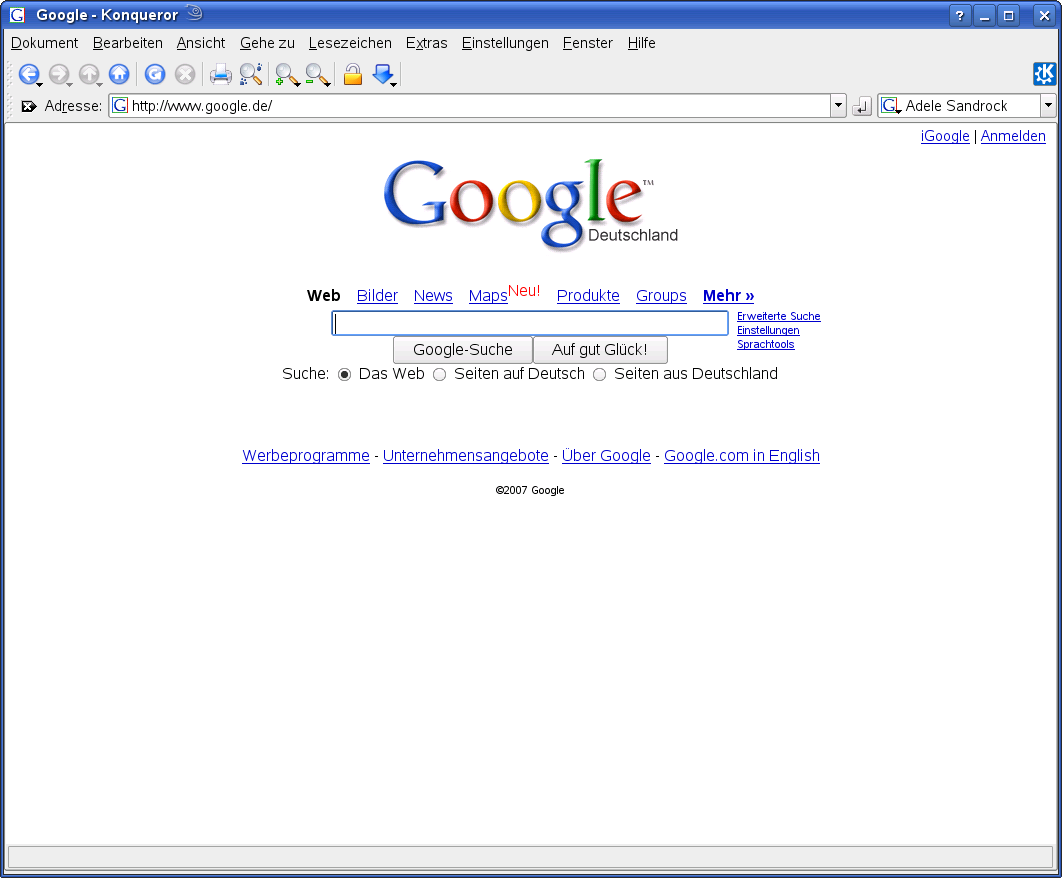Viewport: 1062px width, 878px height.
Task: Click the Anmelden sign-in link
Action: tap(1013, 136)
